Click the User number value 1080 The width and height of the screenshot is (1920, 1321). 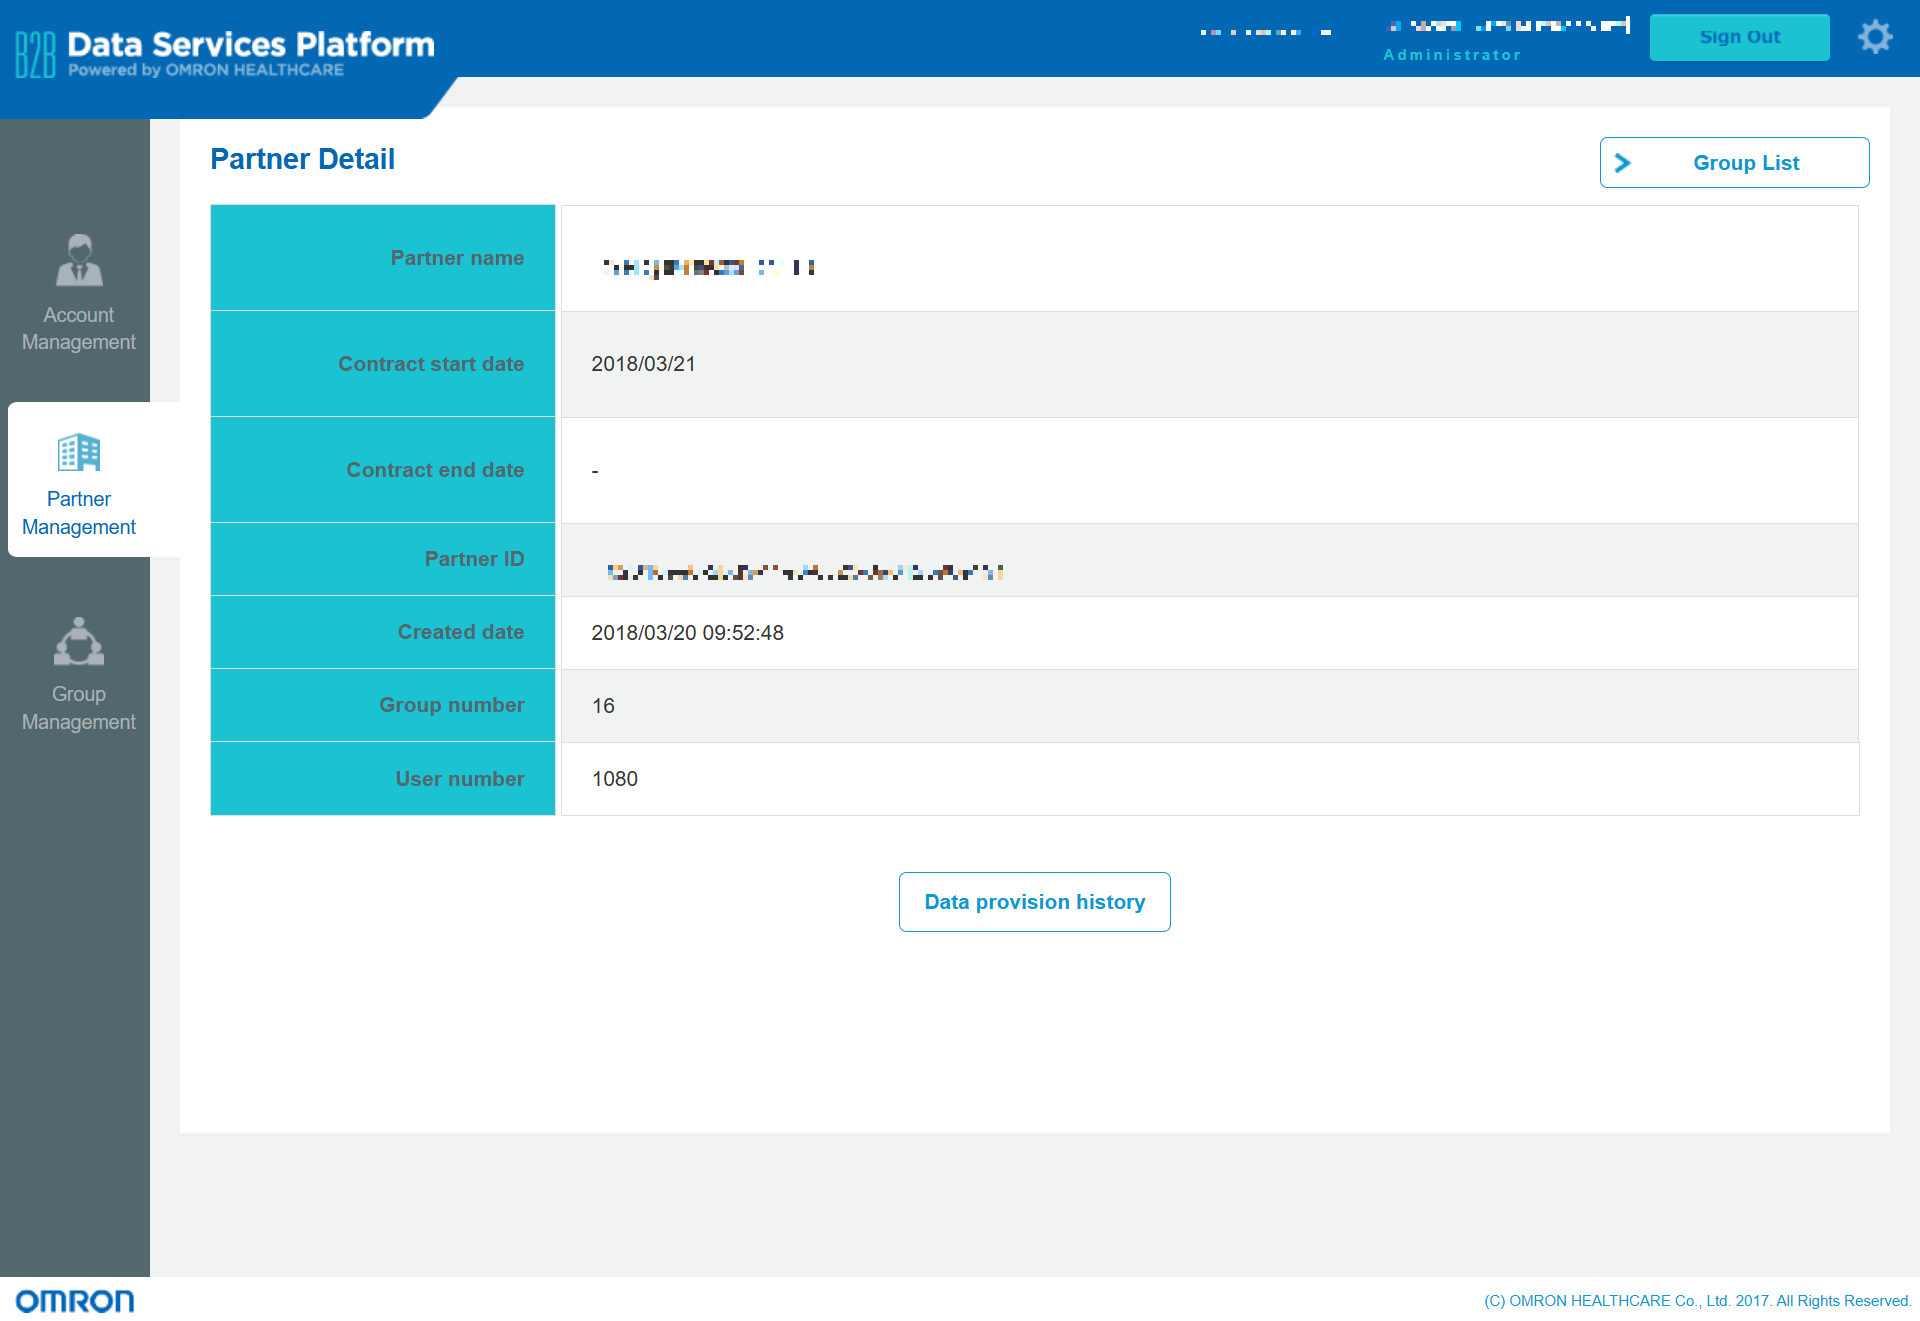tap(614, 779)
